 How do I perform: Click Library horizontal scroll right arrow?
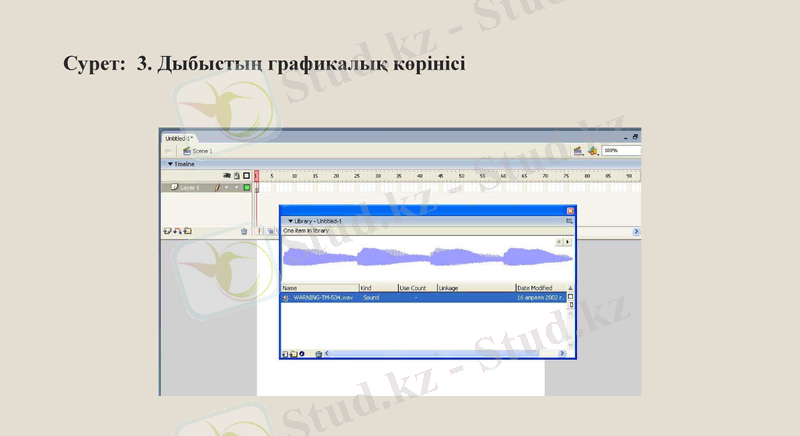click(562, 353)
